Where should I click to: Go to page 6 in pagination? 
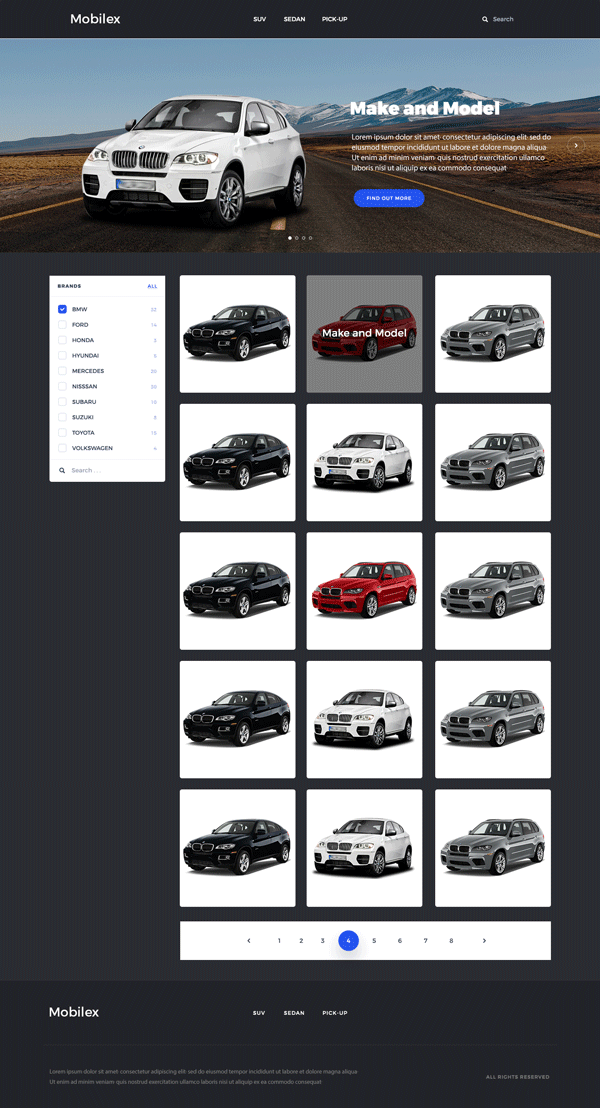point(399,941)
